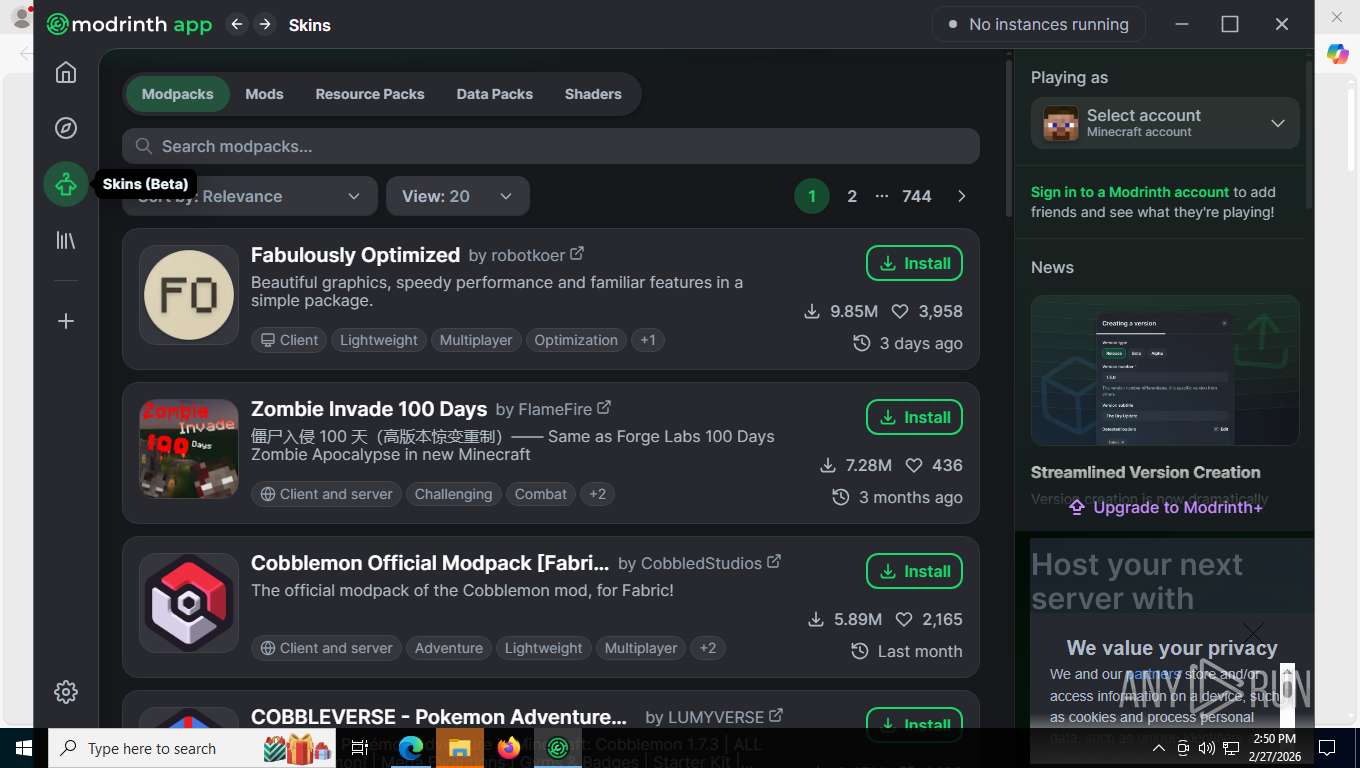
Task: Click the Steve avatar in account selector
Action: pyautogui.click(x=1061, y=123)
